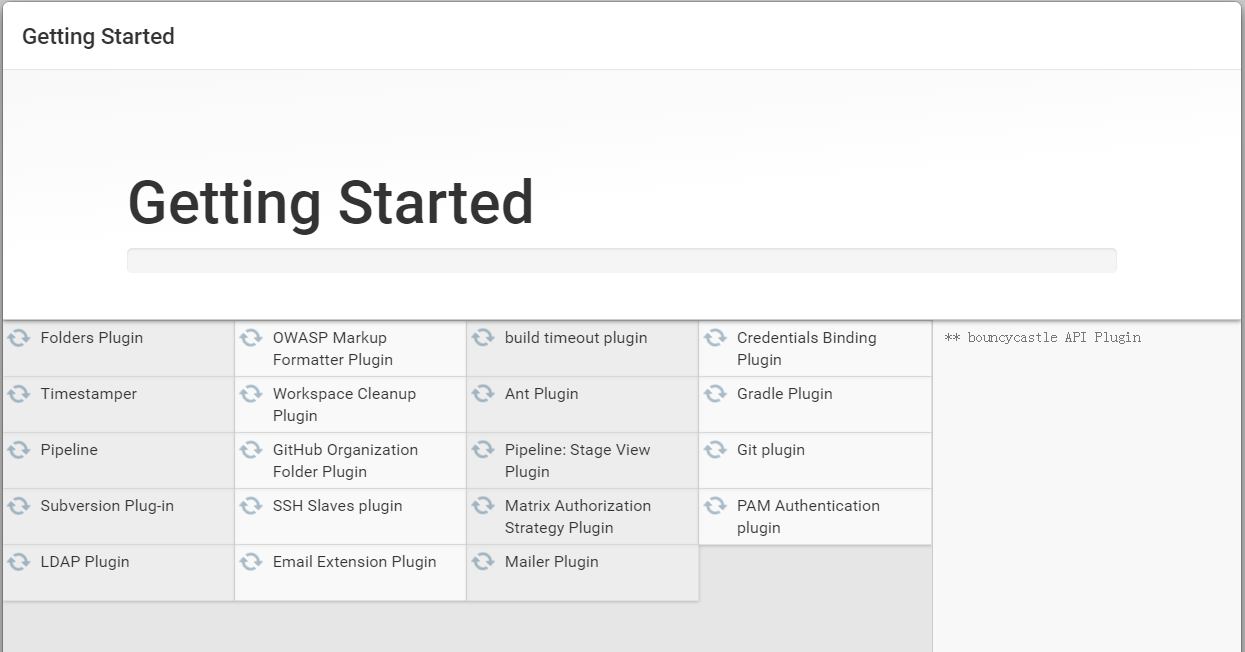Click the refresh icon beside Folders Plugin
The image size is (1245, 652).
18,338
